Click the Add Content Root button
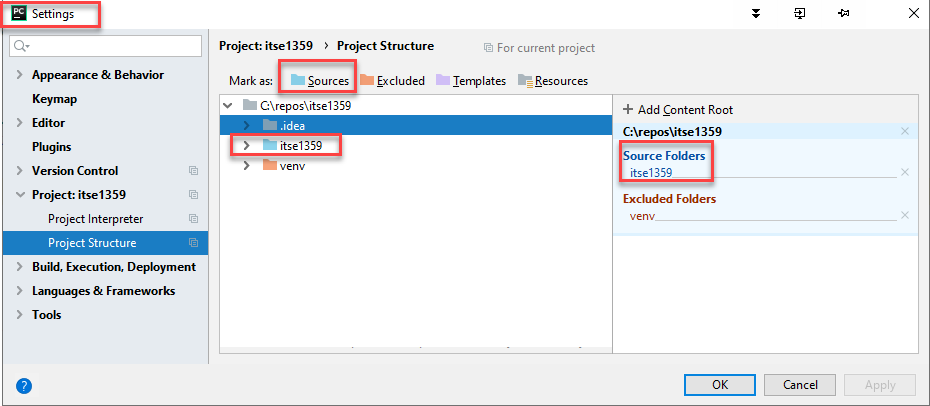Image resolution: width=930 pixels, height=406 pixels. [x=678, y=109]
